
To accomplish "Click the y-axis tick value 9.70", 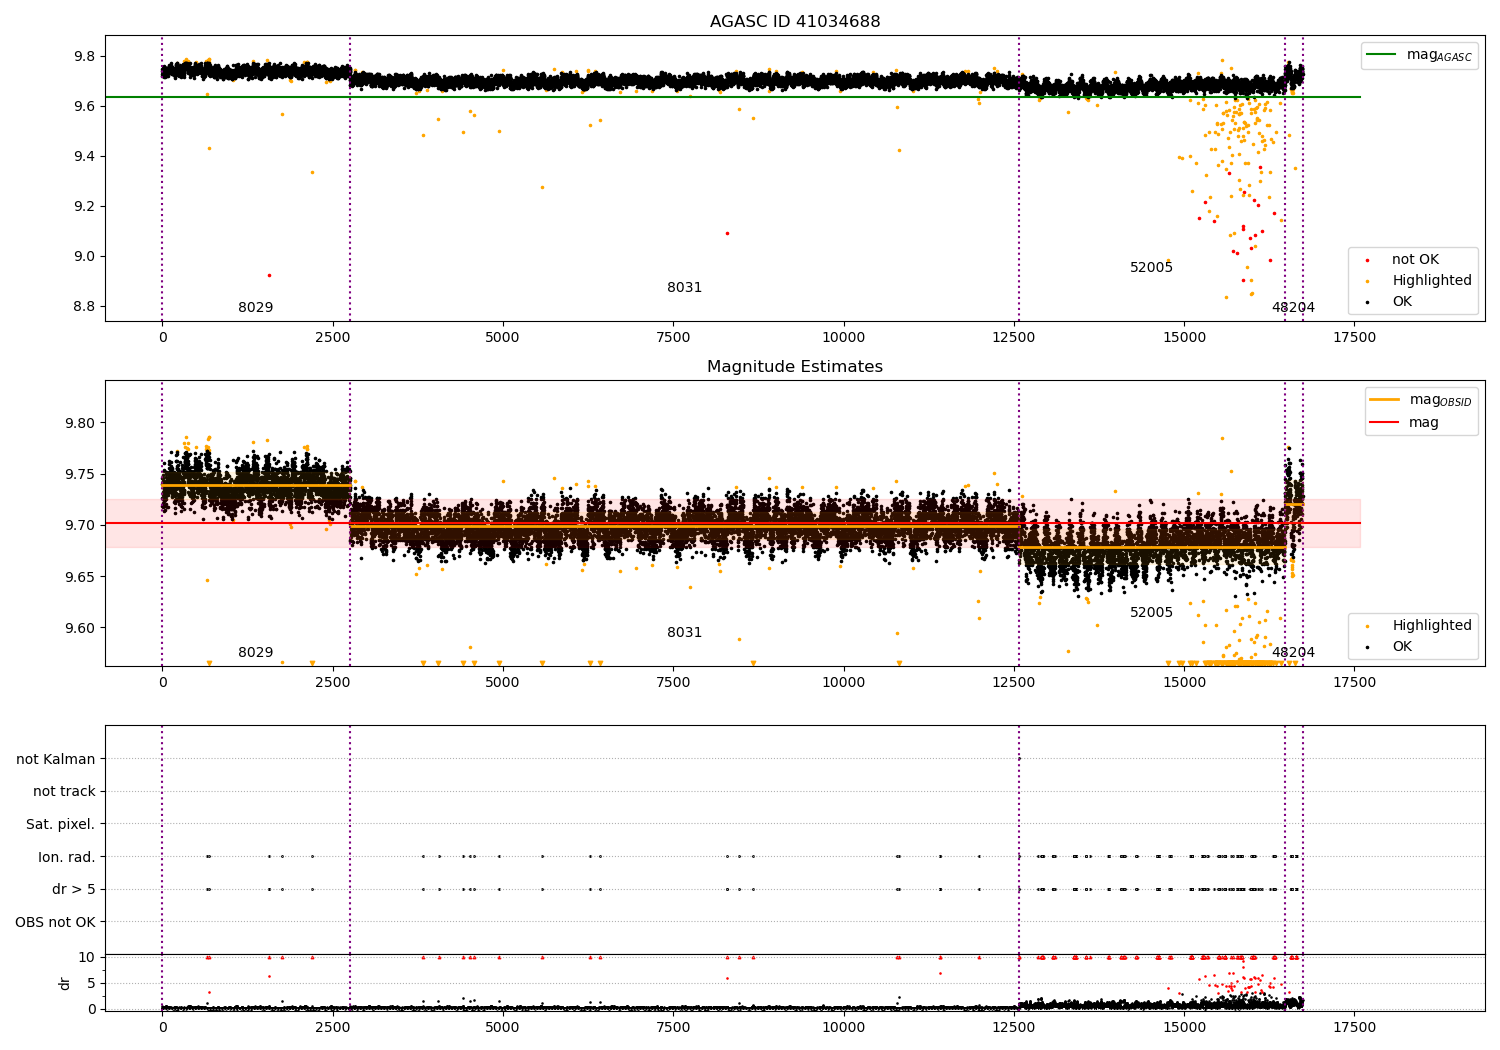I will click(x=79, y=526).
